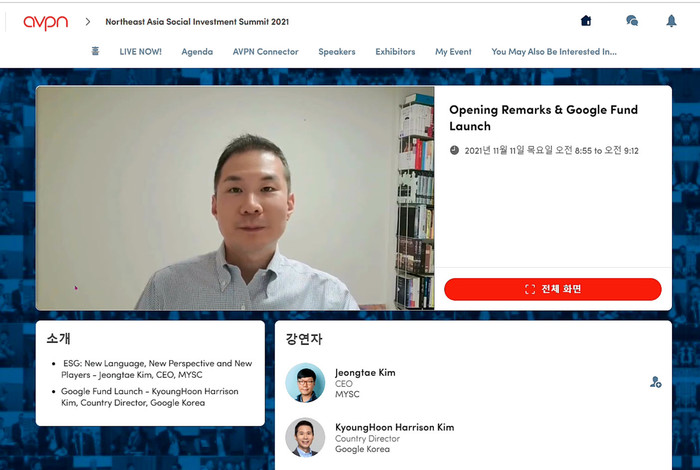Go to the LIVE NOW! tab
This screenshot has height=470, width=700.
click(141, 52)
